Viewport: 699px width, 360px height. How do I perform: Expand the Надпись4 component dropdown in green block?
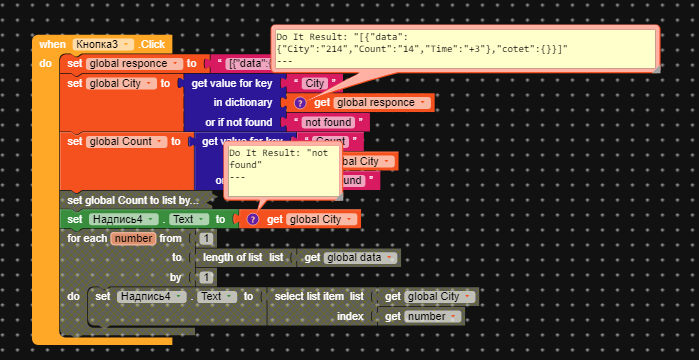(x=123, y=219)
